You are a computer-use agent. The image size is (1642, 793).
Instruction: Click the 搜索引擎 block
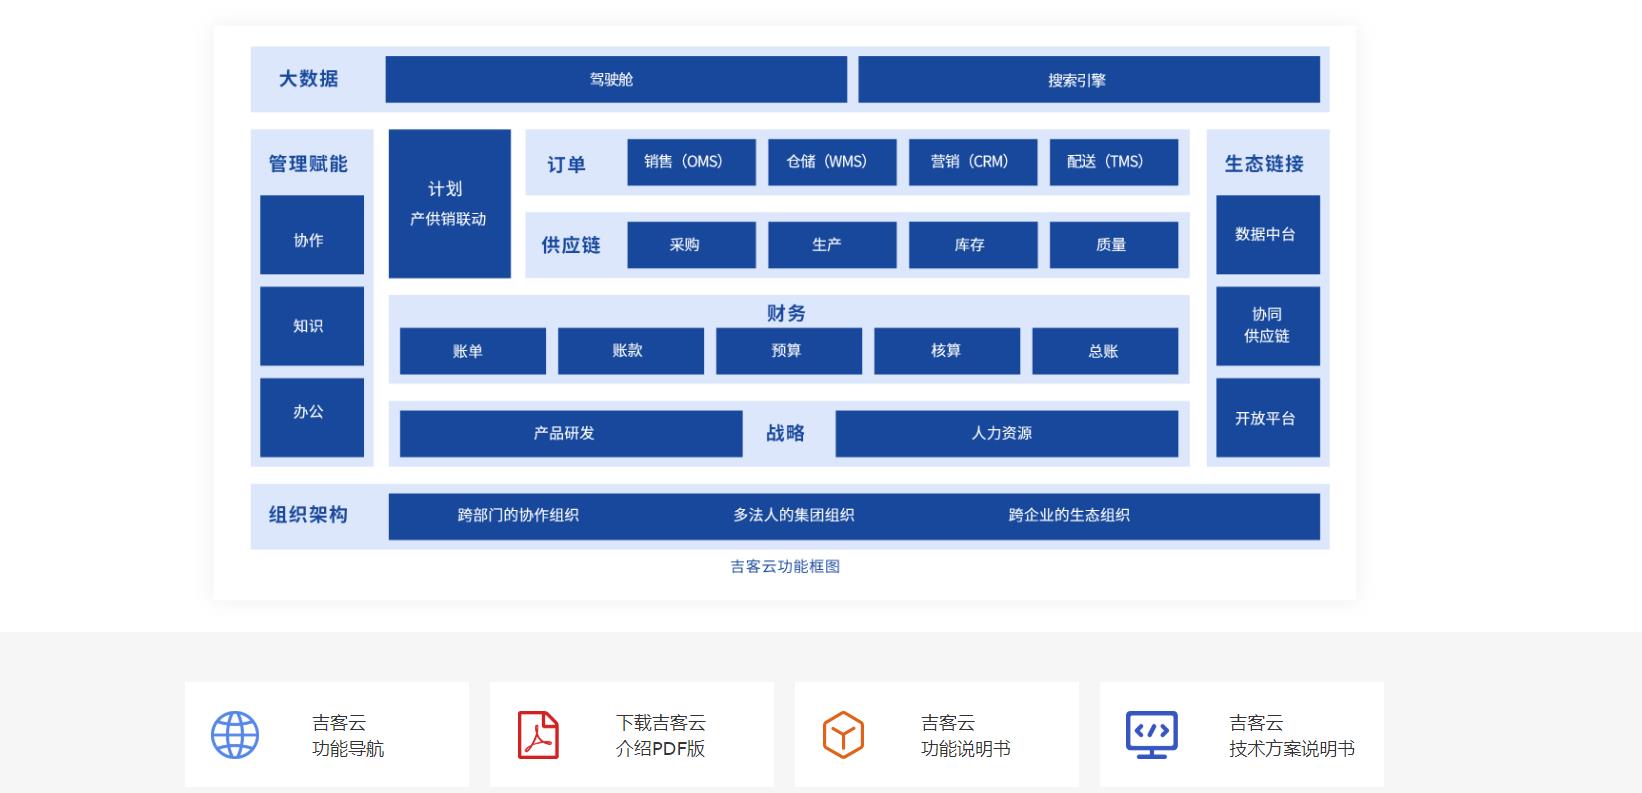1089,79
